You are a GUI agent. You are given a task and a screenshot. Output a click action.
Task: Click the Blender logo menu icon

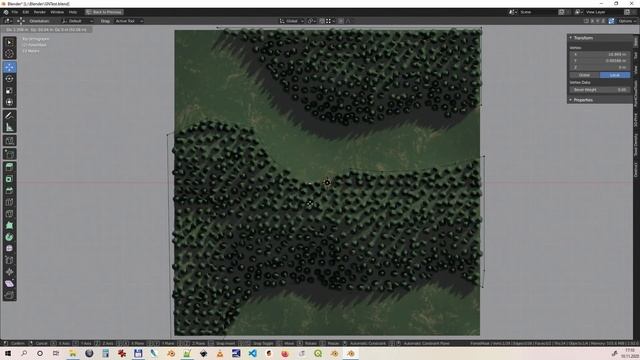click(x=6, y=12)
